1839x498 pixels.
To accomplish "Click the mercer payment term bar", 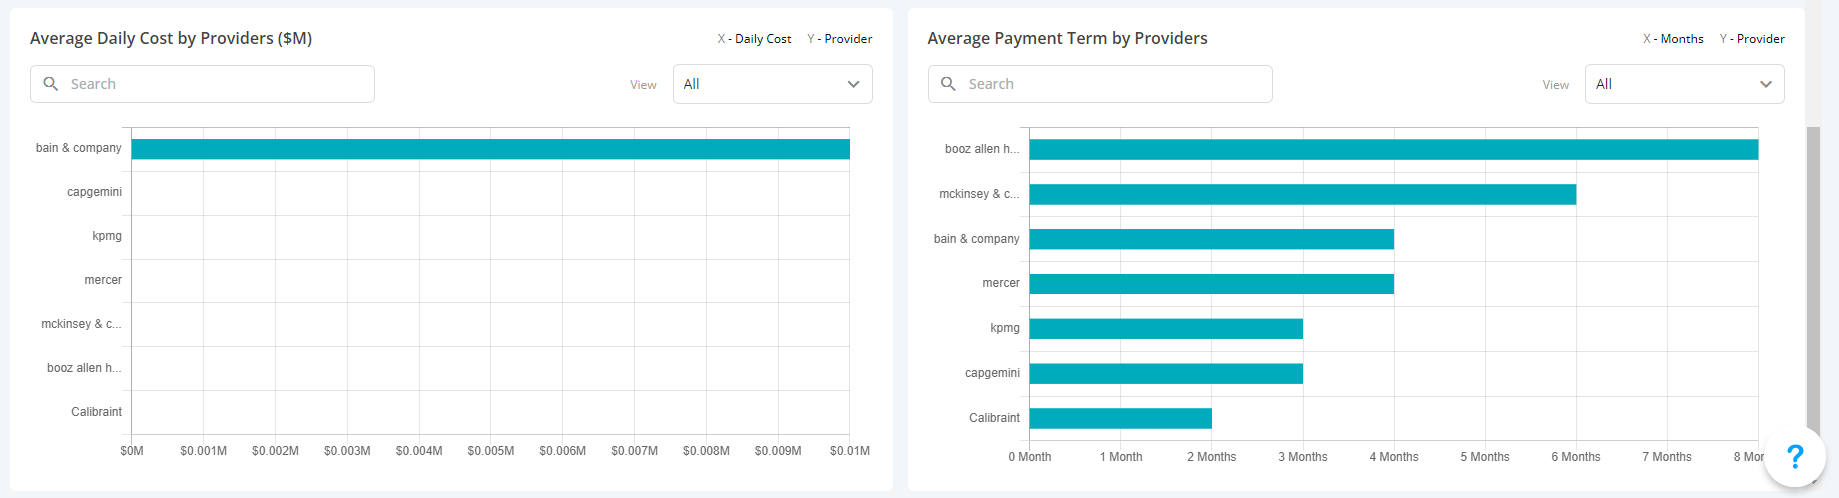I will (x=1212, y=284).
